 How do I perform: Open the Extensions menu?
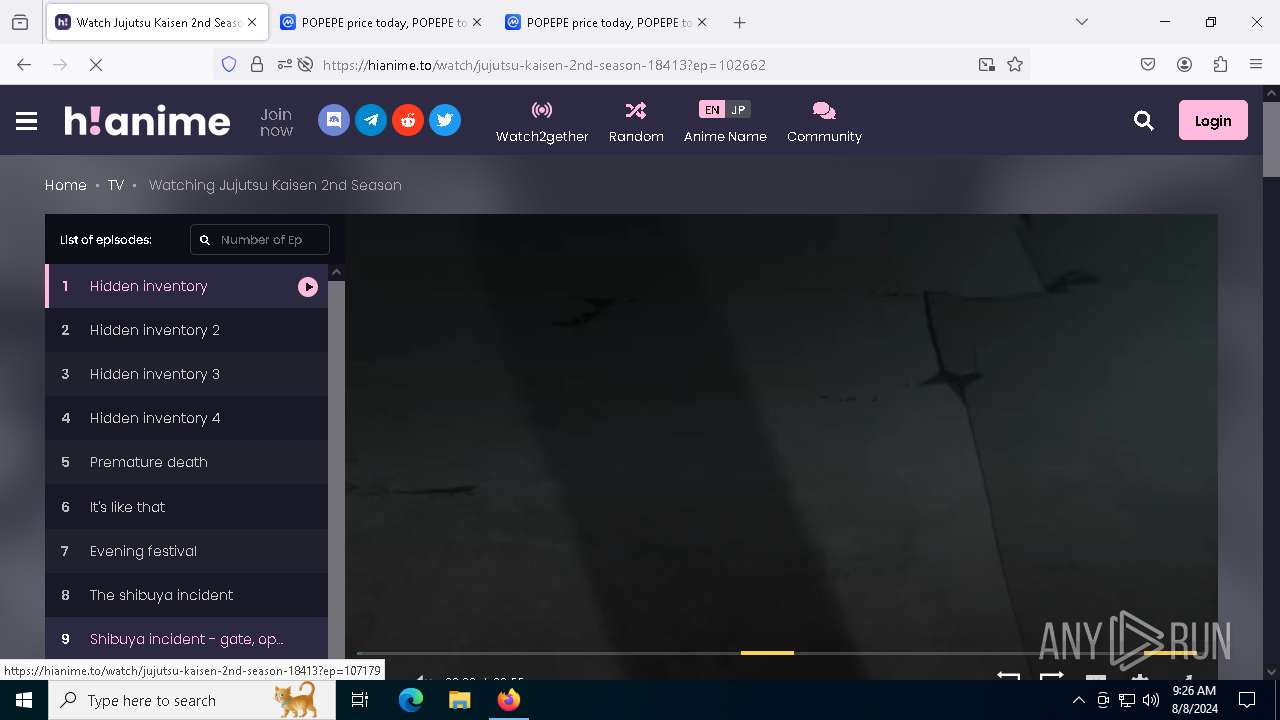[x=1220, y=64]
